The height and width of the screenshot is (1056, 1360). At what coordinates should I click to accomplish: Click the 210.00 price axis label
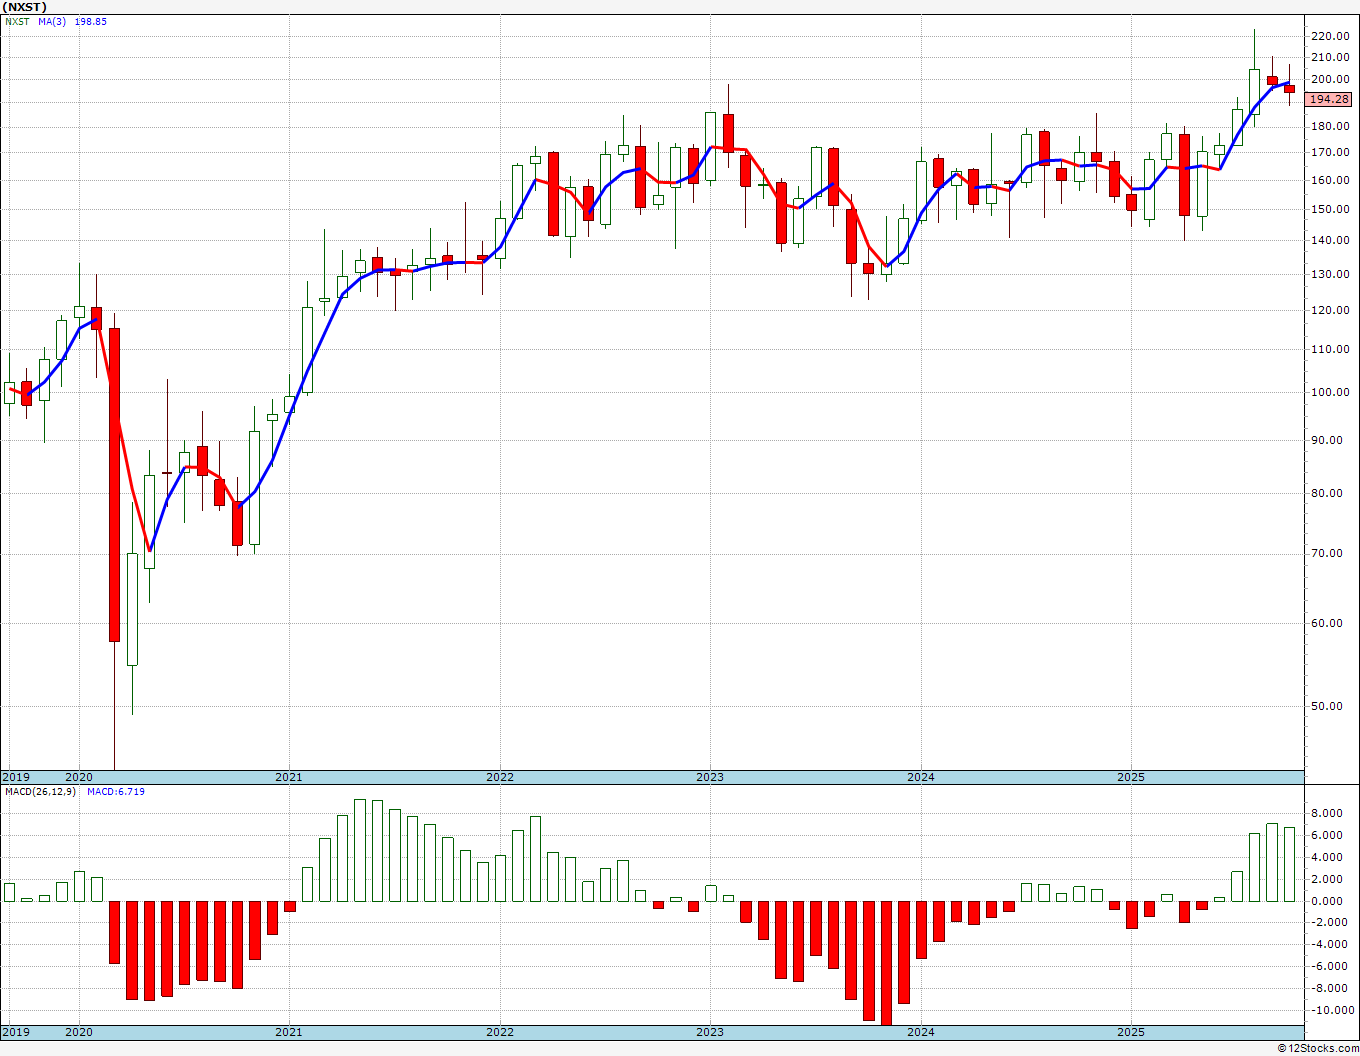coord(1330,57)
